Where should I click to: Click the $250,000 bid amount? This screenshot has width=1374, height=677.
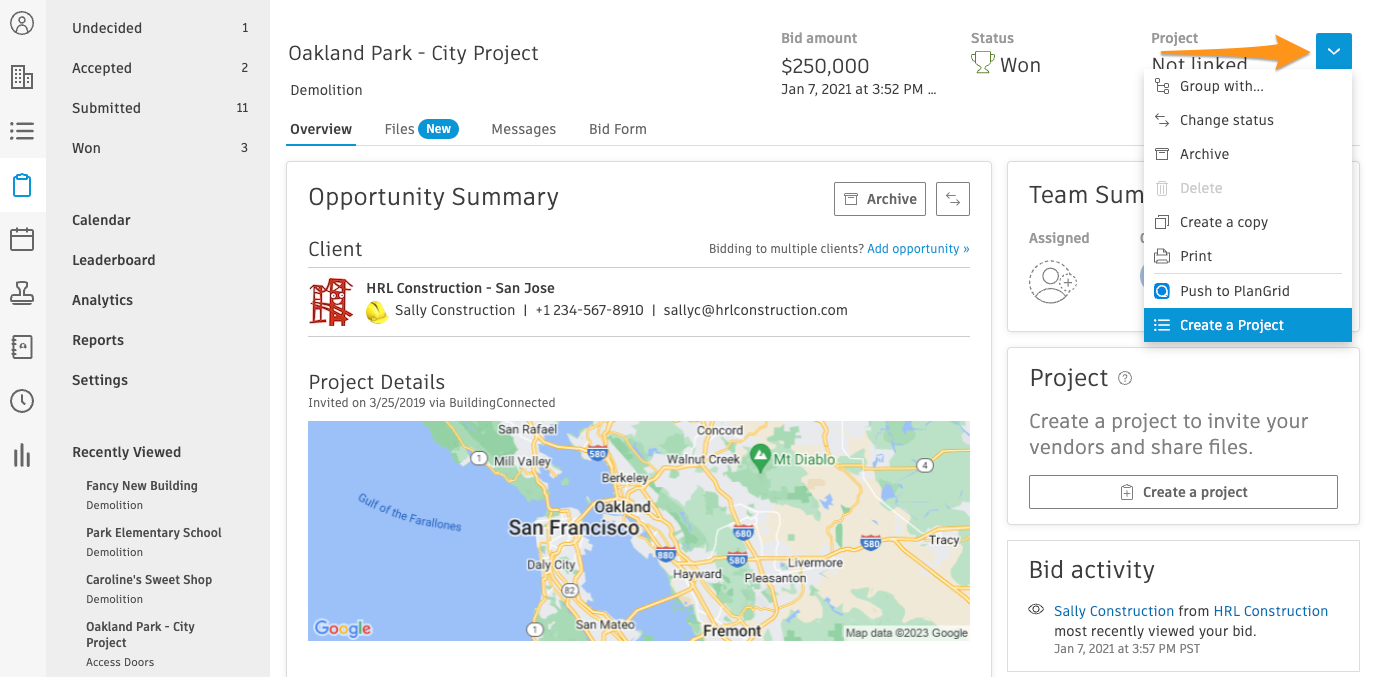[825, 66]
